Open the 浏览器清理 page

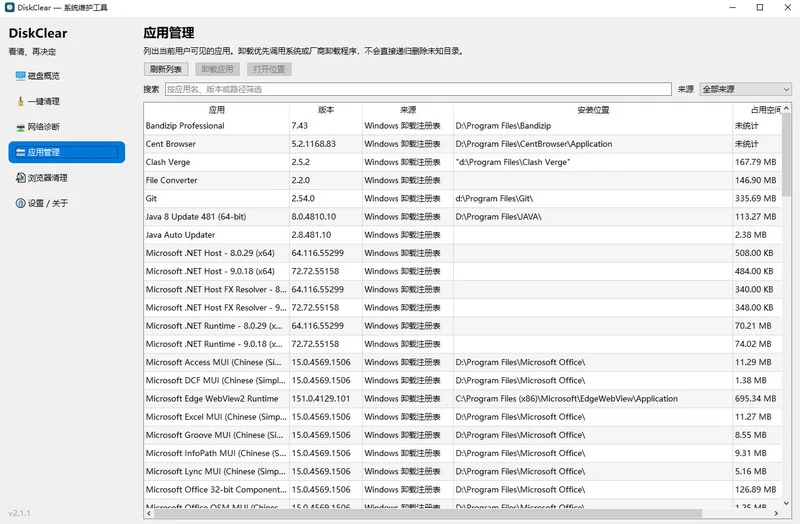point(66,178)
